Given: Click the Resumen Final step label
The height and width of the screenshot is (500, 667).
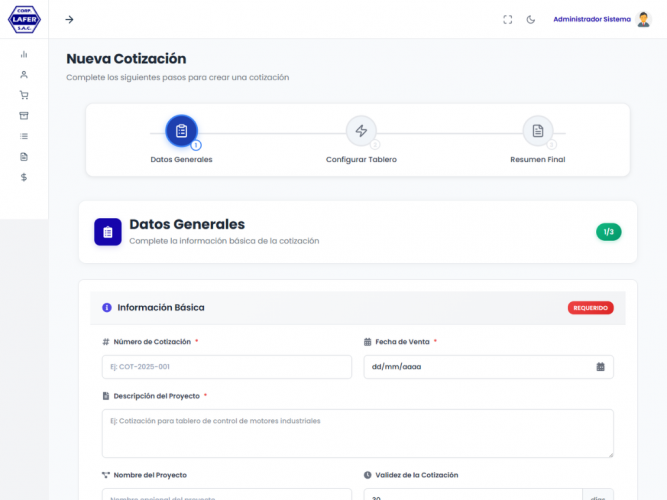Looking at the screenshot, I should 538,160.
